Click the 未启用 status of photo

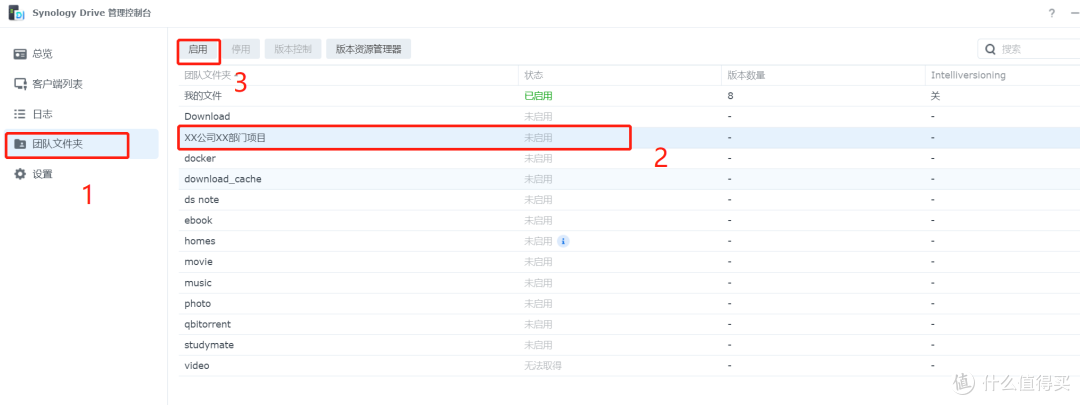[x=539, y=303]
